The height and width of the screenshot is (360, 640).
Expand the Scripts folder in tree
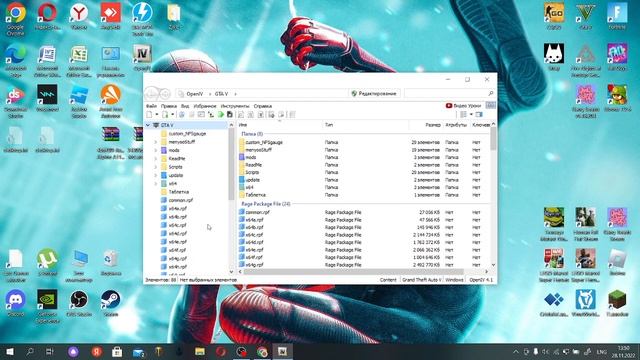156,167
